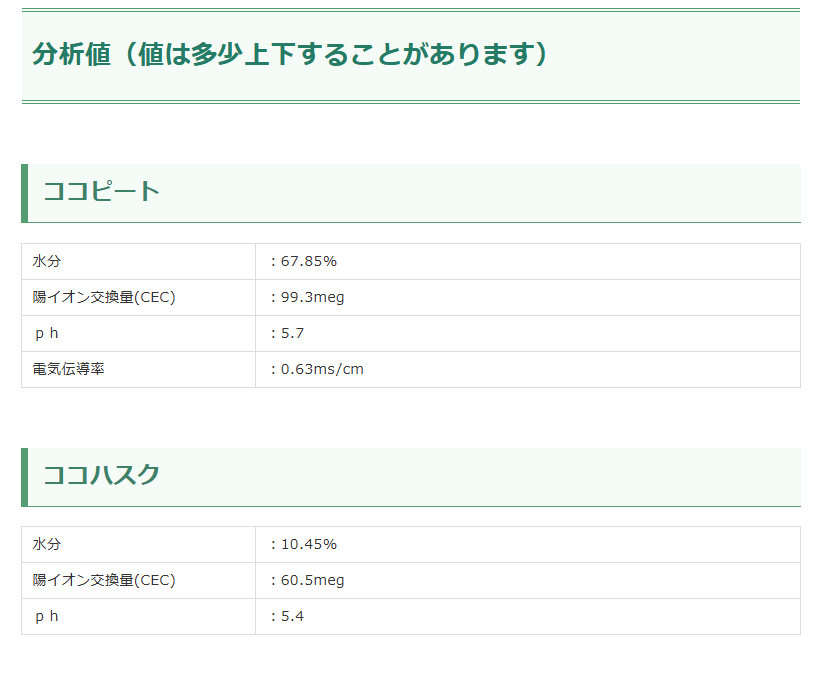Click the ｐｈ label in the ココハスク table

(x=47, y=617)
